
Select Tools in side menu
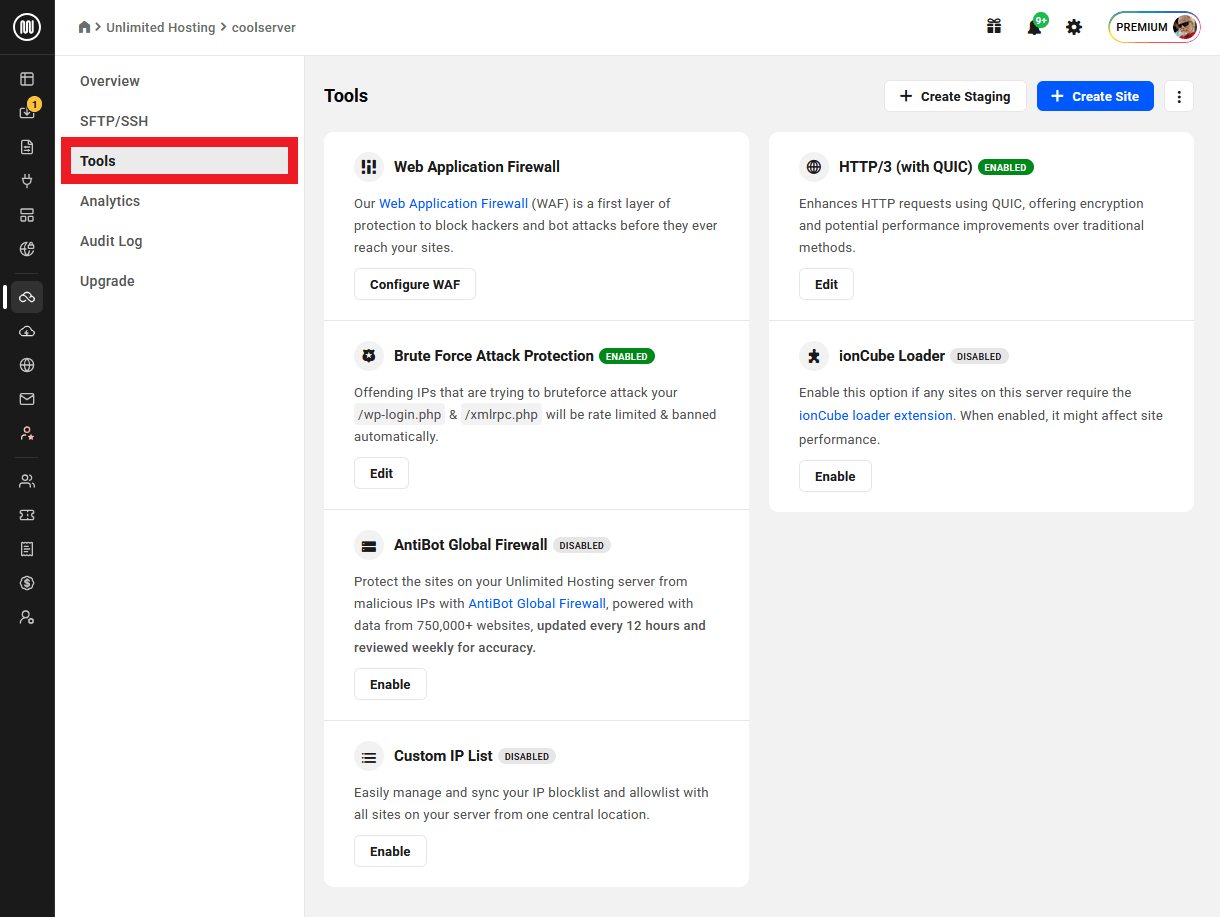point(180,161)
